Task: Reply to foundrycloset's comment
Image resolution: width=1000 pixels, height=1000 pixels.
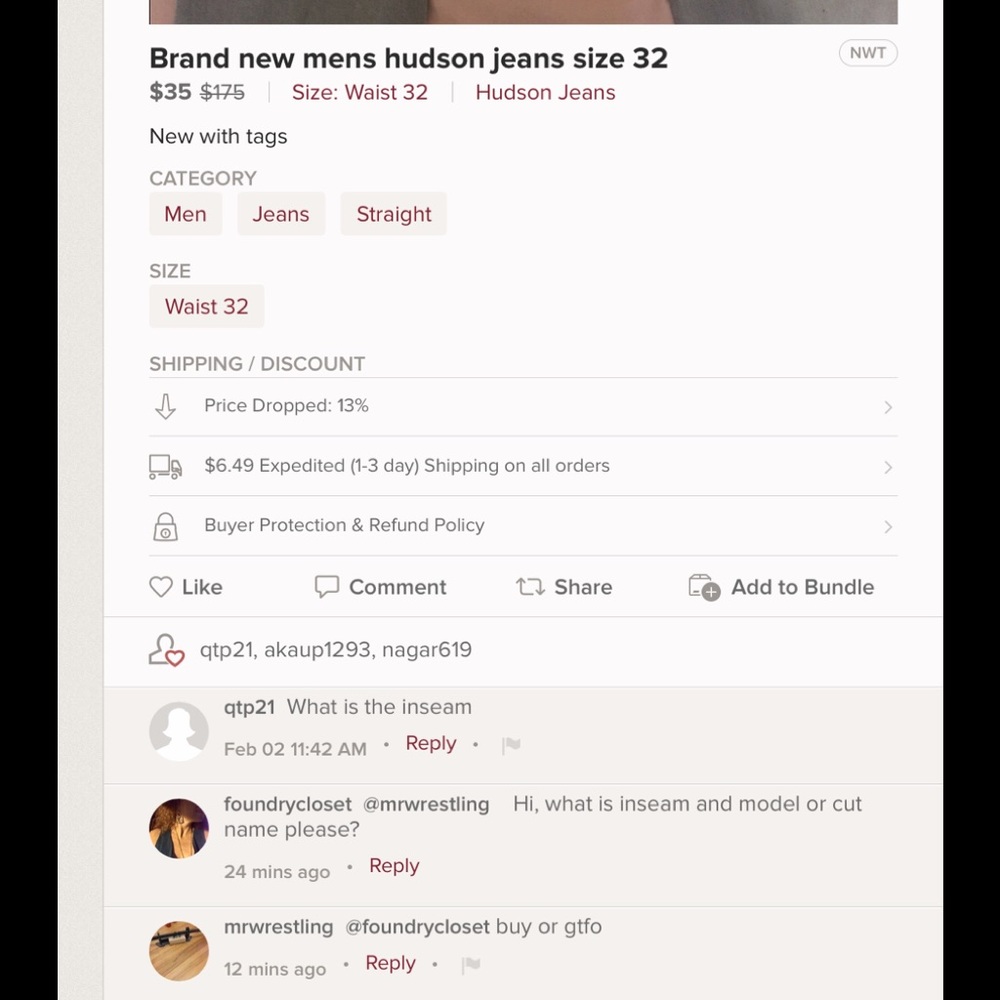Action: click(394, 865)
